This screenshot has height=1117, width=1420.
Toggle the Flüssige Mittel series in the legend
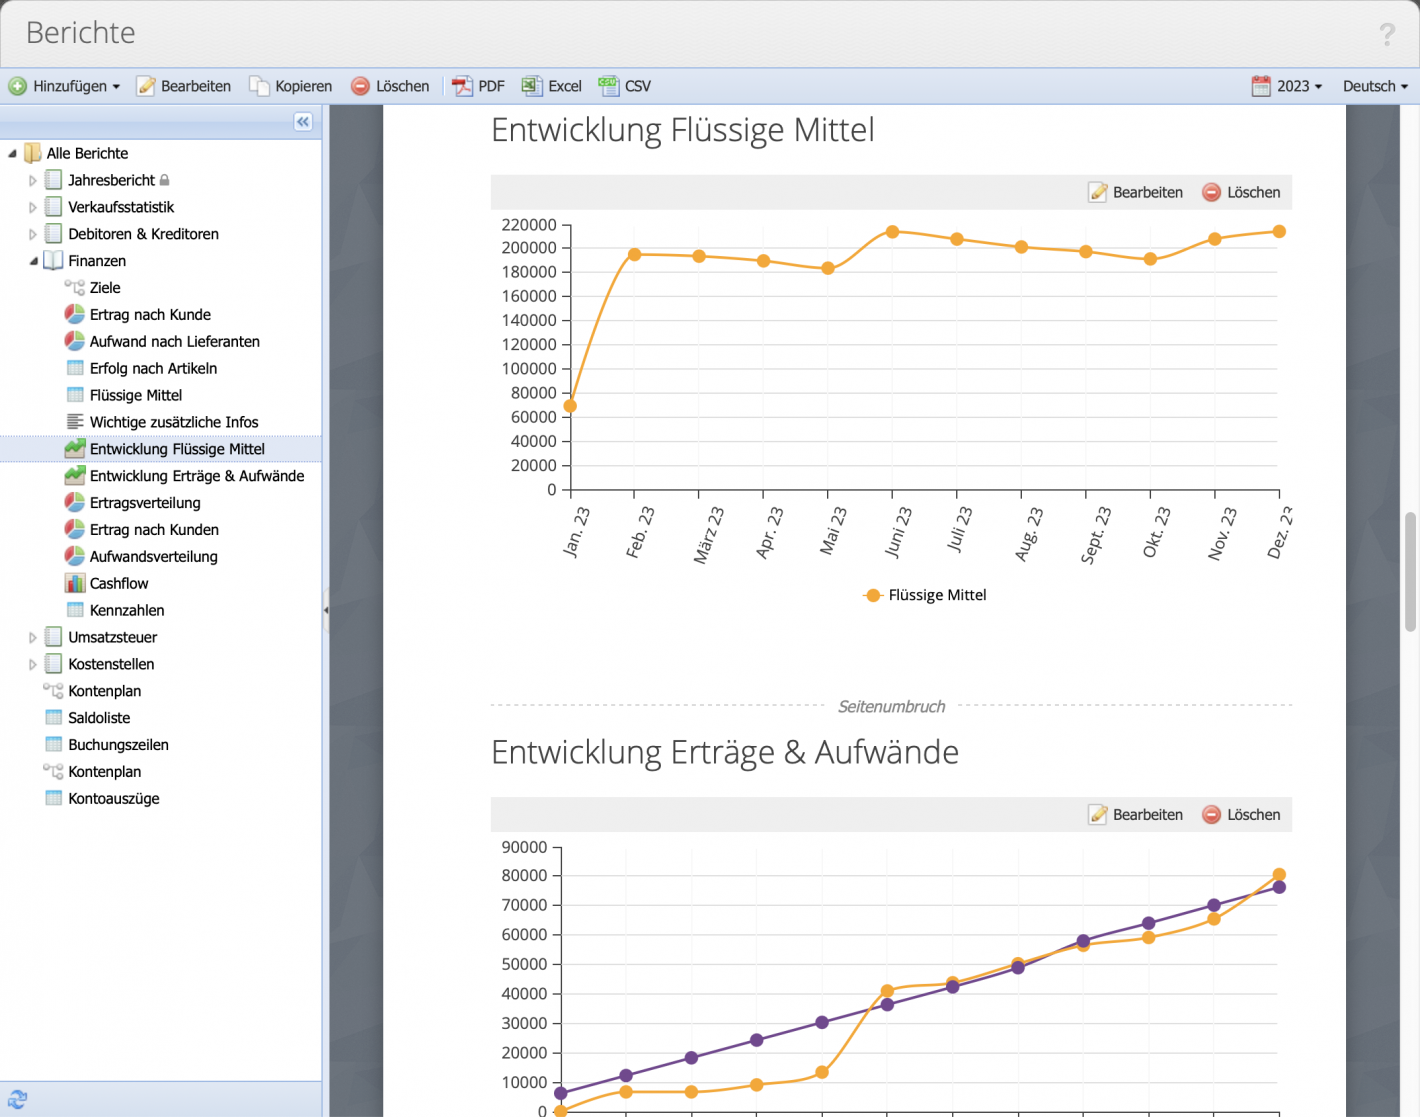click(924, 594)
